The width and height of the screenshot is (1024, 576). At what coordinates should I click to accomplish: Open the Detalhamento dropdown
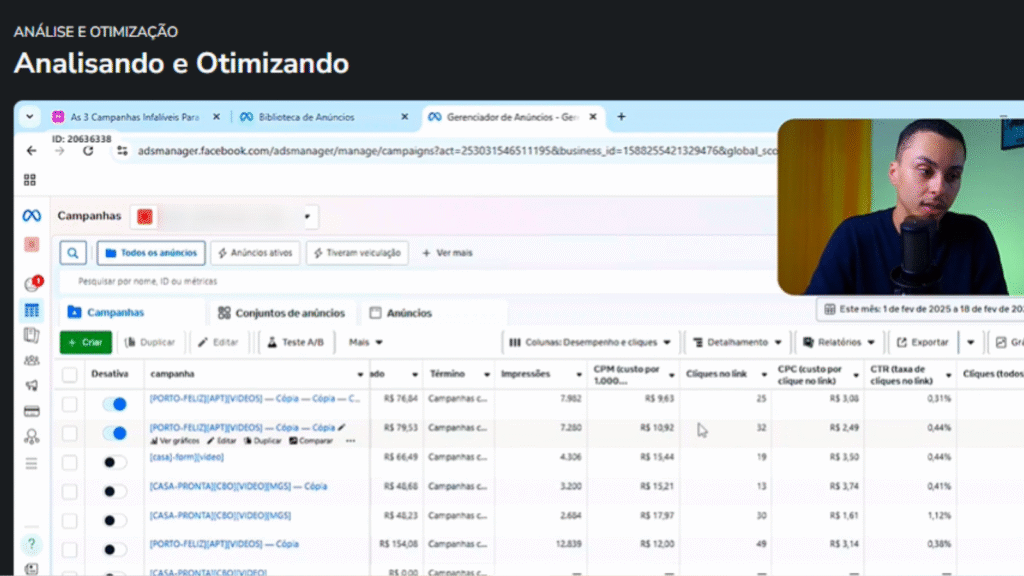tap(736, 342)
